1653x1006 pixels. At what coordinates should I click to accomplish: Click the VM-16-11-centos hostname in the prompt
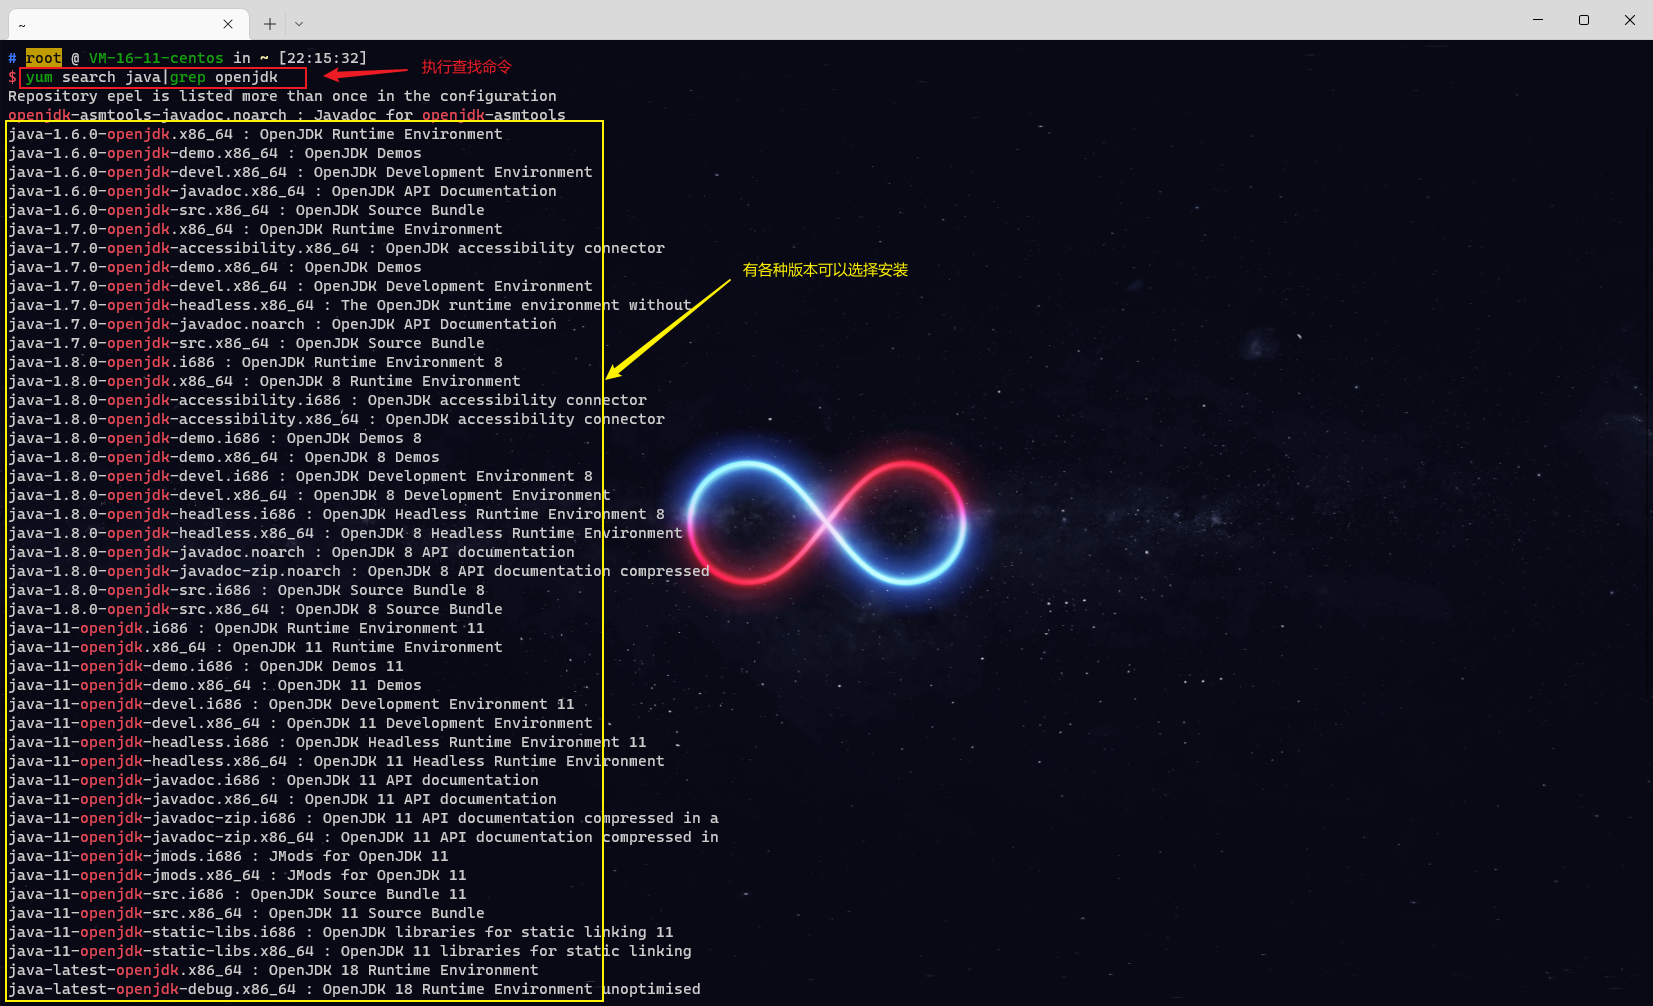tap(156, 58)
